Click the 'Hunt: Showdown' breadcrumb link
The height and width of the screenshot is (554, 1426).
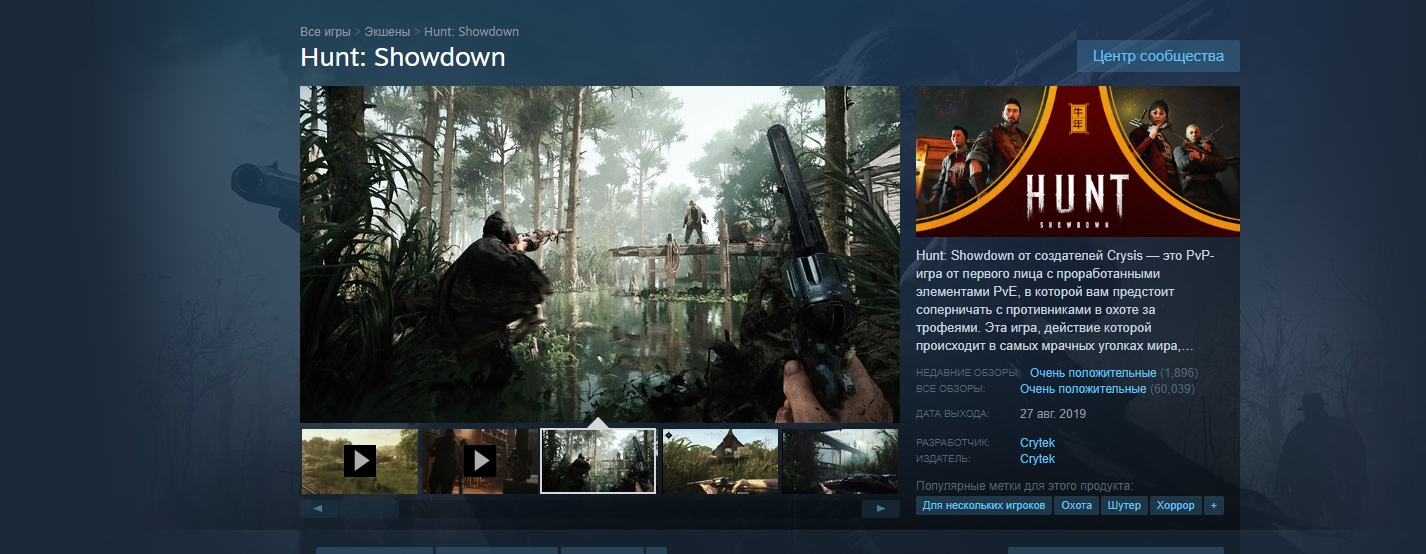471,32
